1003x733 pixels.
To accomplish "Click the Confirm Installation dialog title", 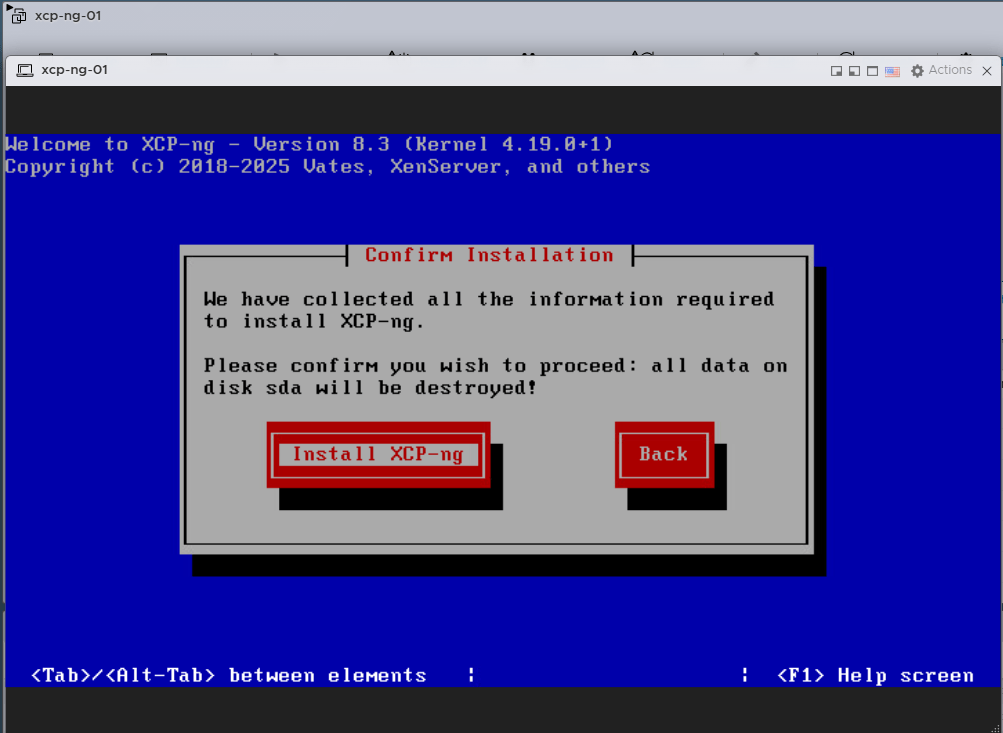I will pyautogui.click(x=489, y=255).
